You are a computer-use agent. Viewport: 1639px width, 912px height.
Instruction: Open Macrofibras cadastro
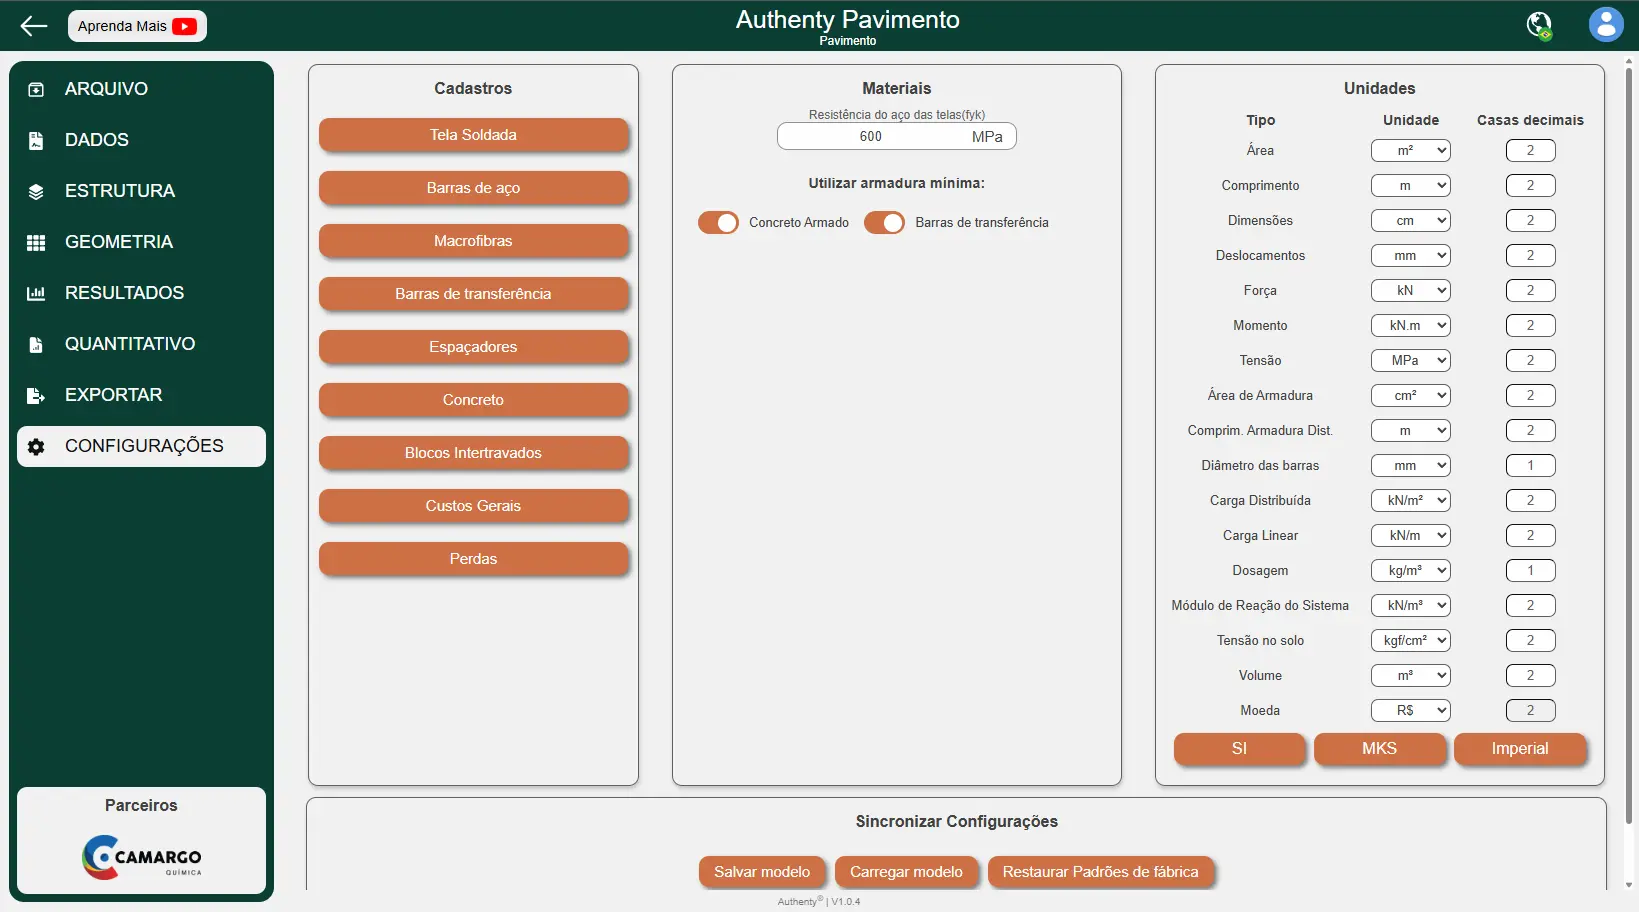click(473, 241)
